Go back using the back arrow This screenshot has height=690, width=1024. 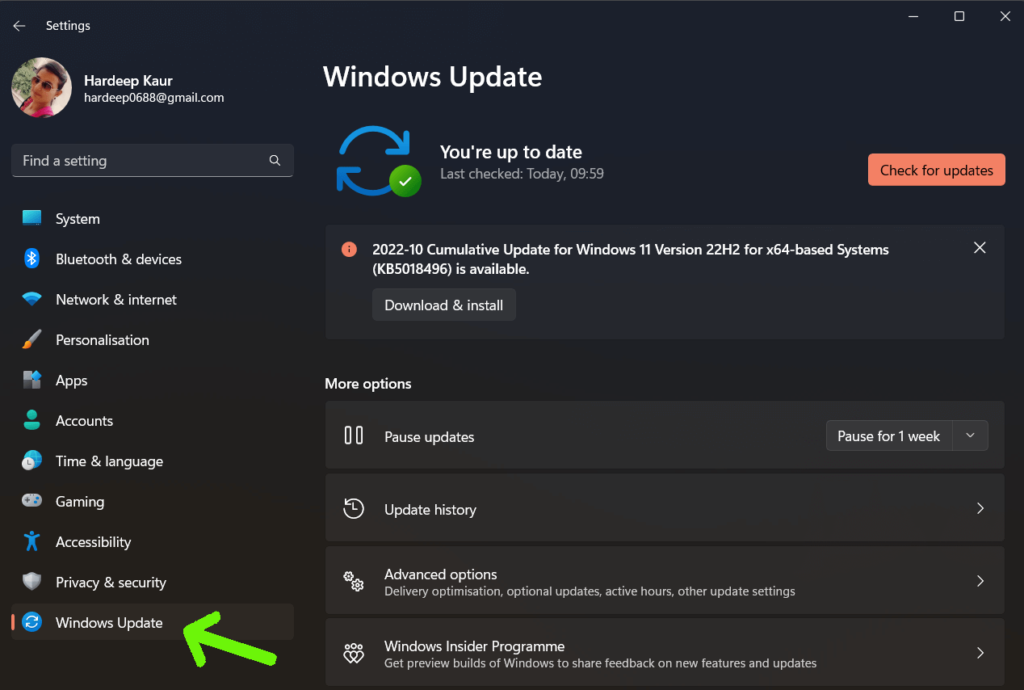pyautogui.click(x=19, y=26)
